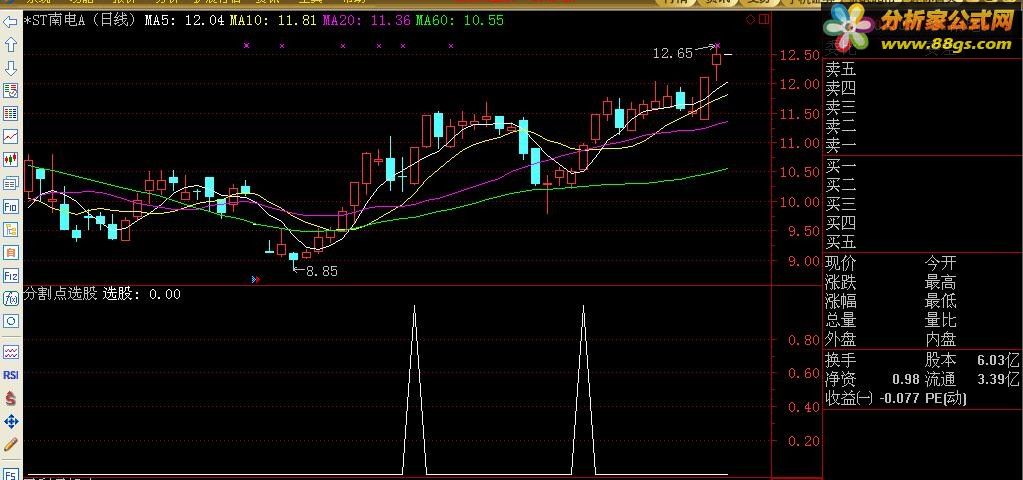
Task: Click the folder tree icon below F10
Action: pyautogui.click(x=10, y=229)
